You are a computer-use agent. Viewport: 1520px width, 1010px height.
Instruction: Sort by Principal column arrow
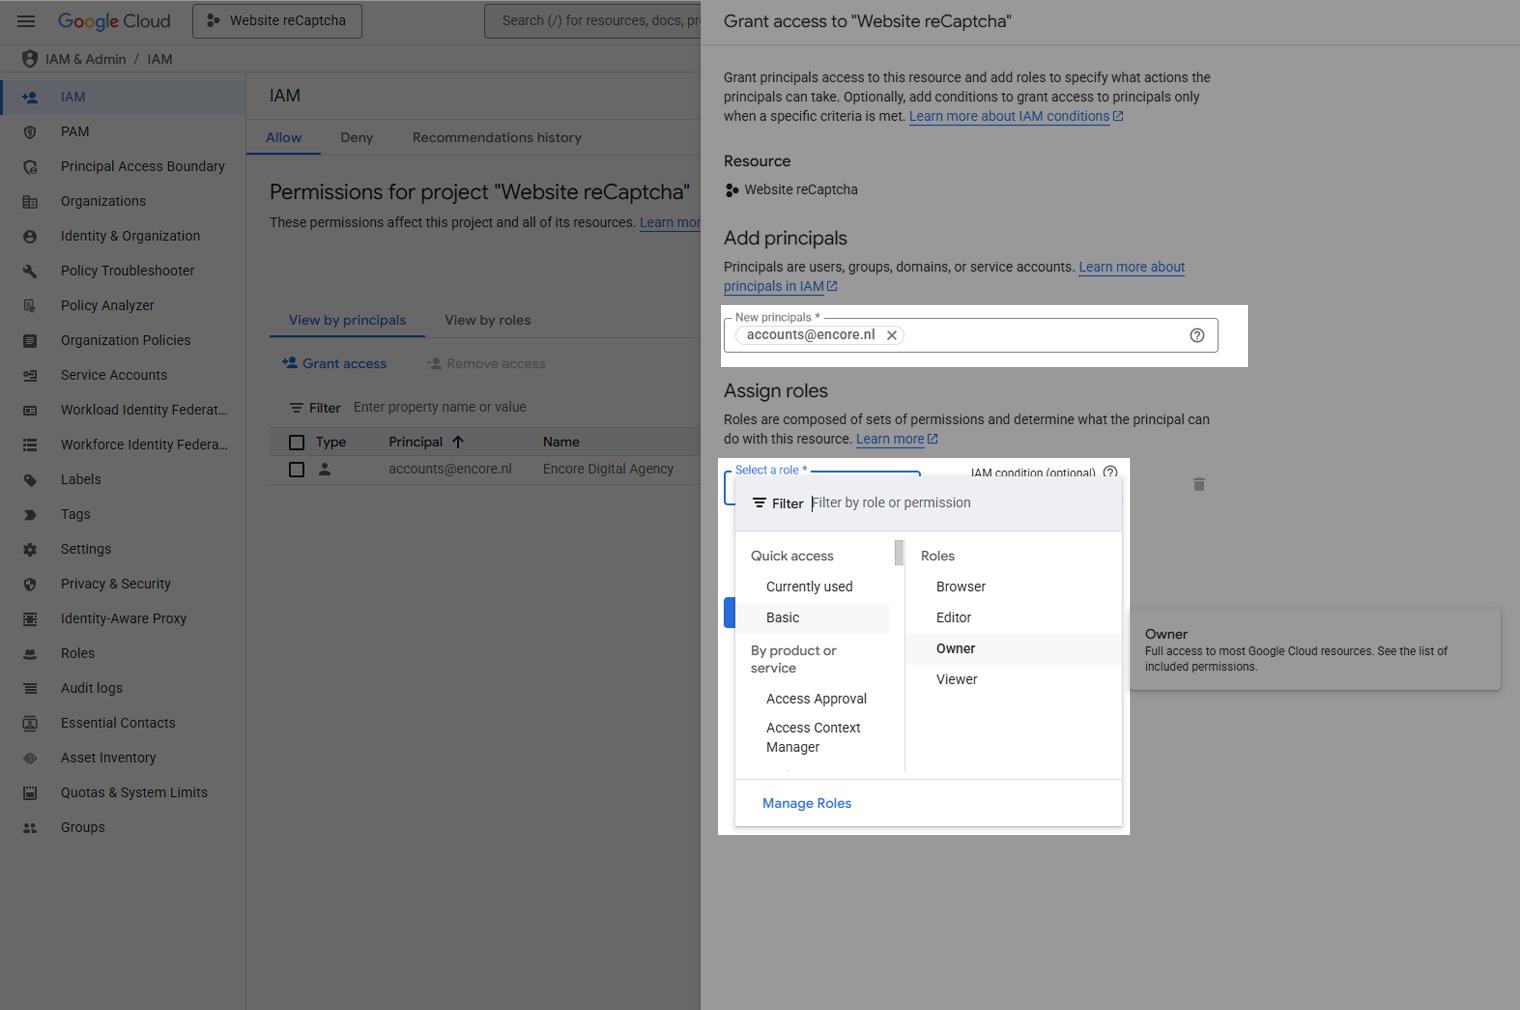tap(458, 442)
